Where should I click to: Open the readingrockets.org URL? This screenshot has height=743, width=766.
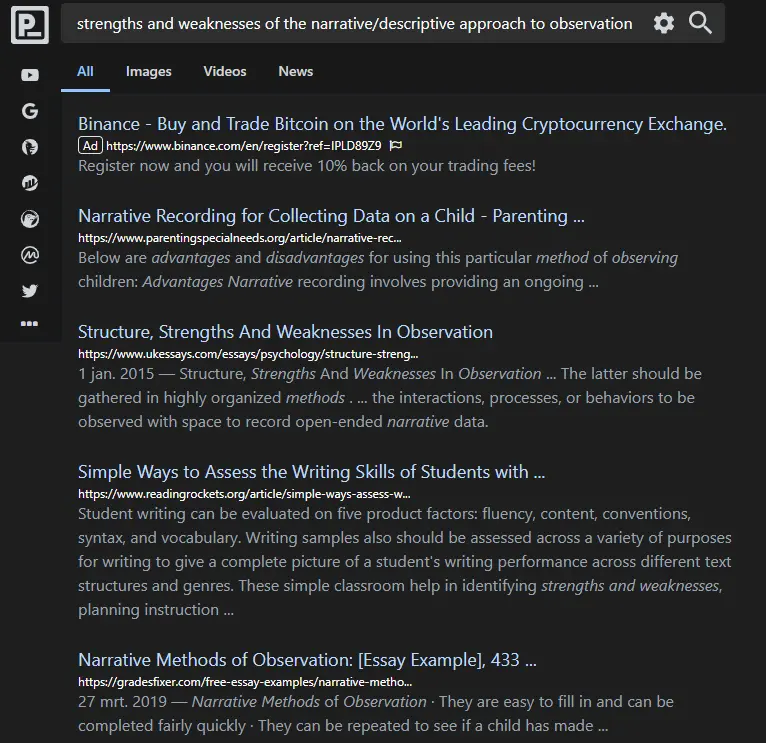click(x=244, y=494)
